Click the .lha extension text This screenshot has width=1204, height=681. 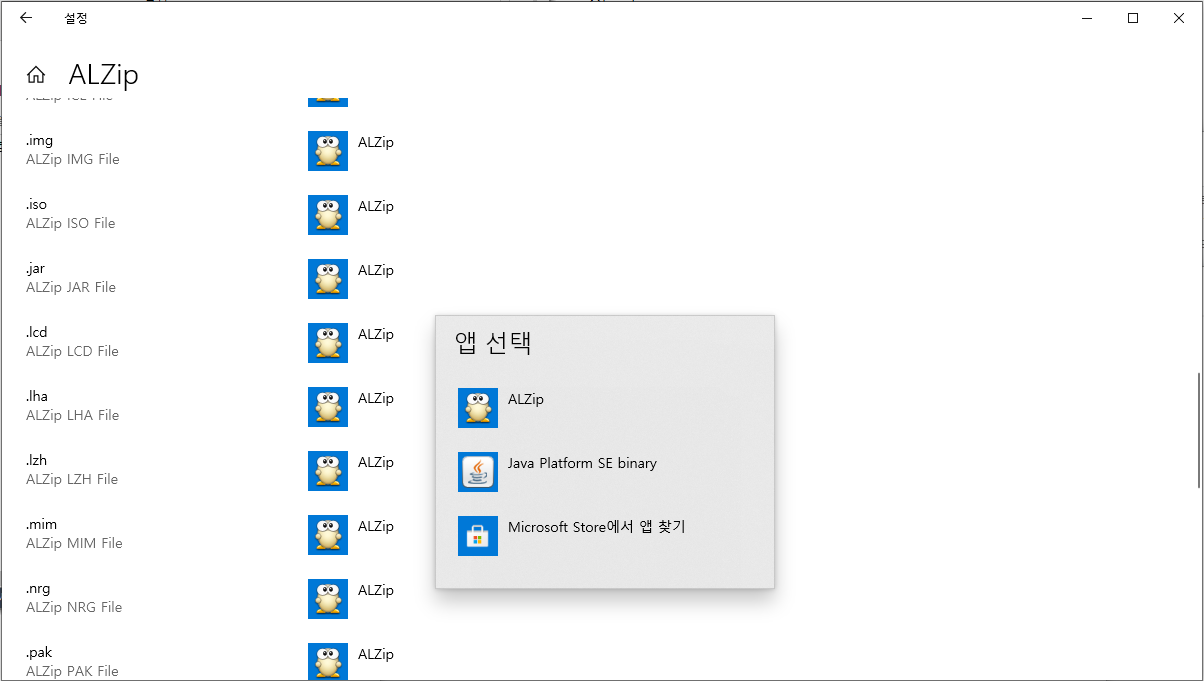pos(37,396)
